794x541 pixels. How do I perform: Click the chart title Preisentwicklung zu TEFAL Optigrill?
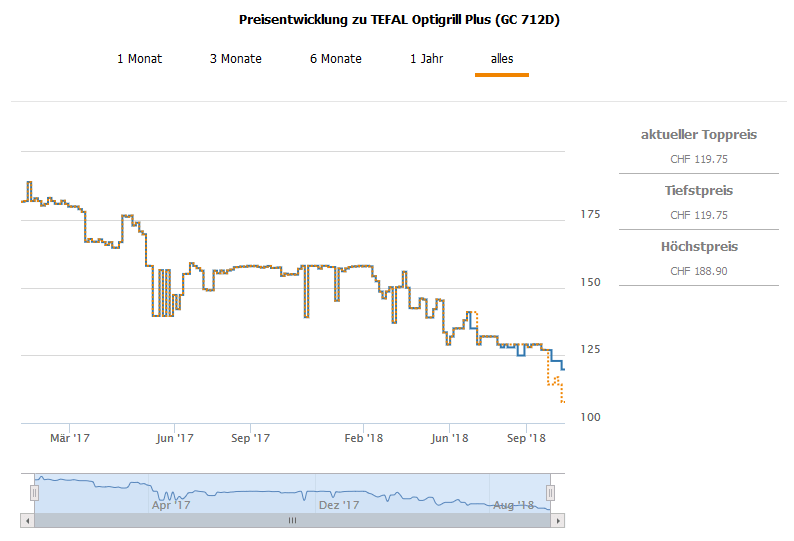tap(399, 19)
